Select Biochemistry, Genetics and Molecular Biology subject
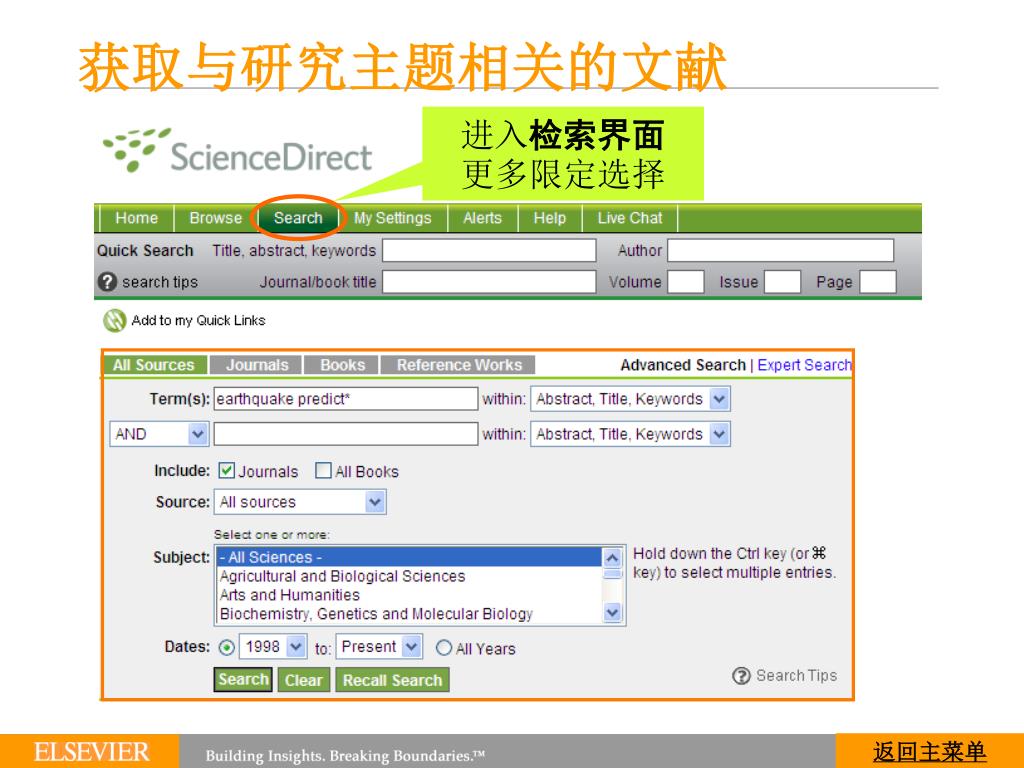The image size is (1024, 768). 409,614
